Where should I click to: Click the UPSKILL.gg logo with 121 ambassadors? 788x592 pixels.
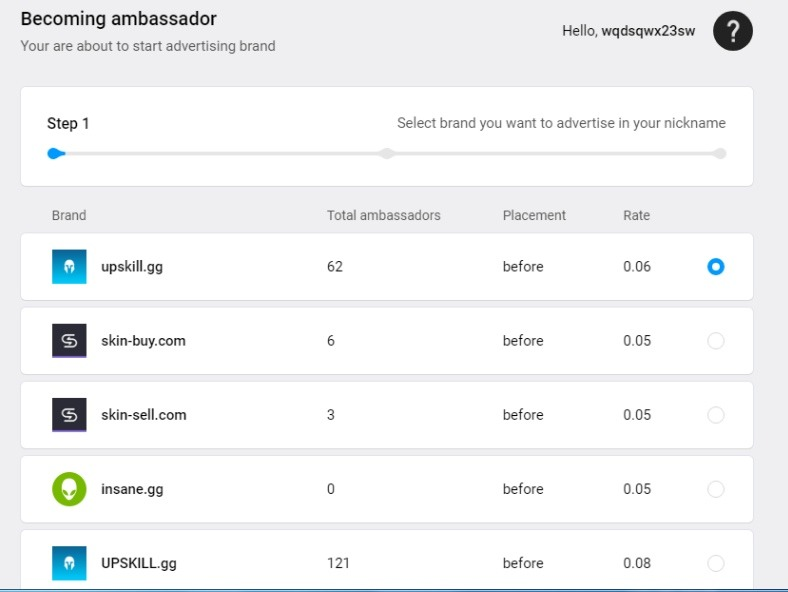(x=69, y=563)
